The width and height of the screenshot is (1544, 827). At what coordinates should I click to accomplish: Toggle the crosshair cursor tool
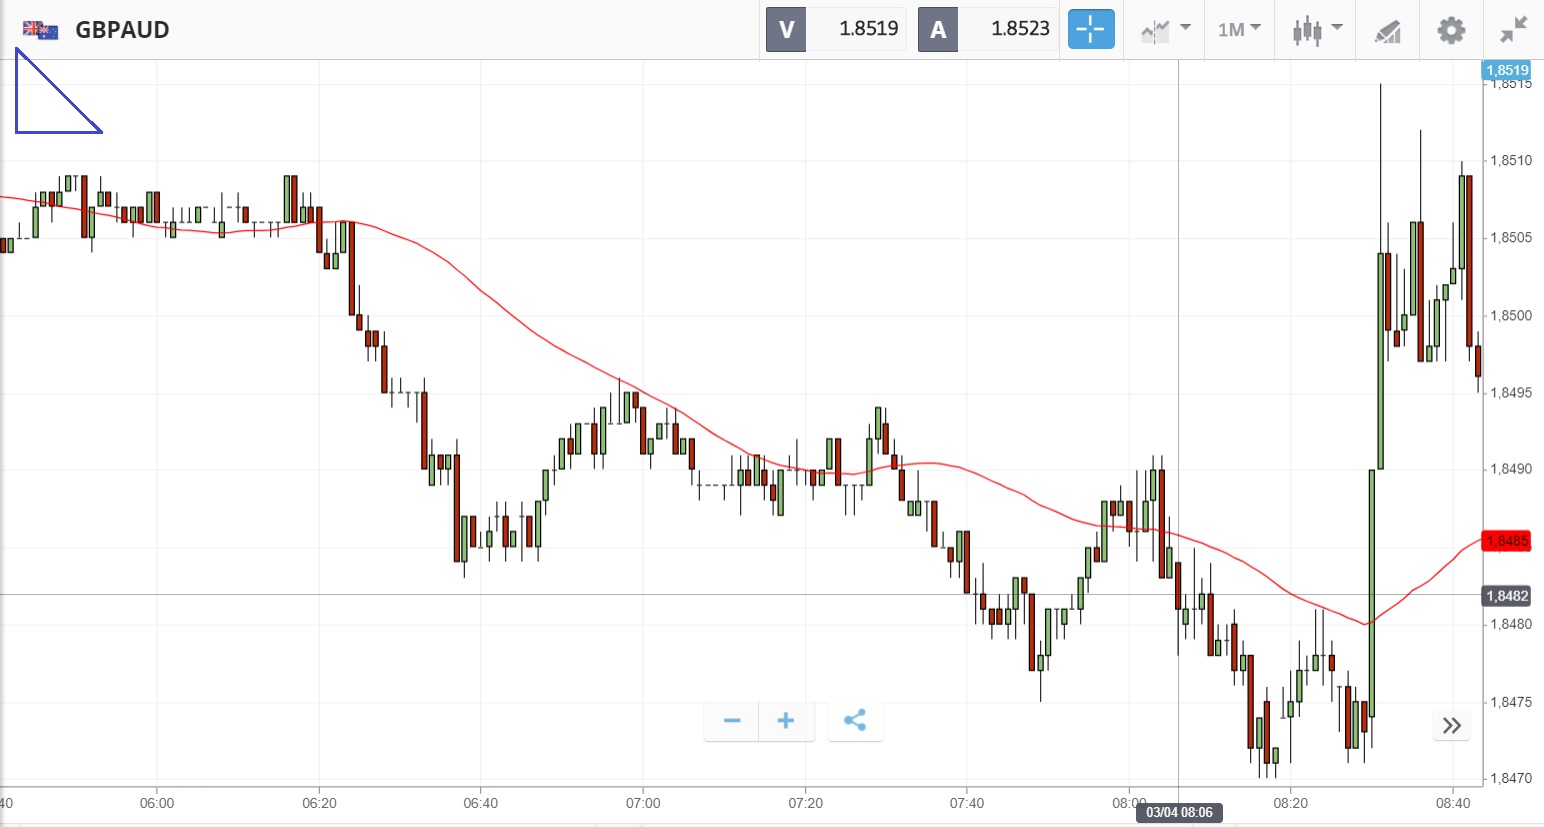tap(1091, 30)
